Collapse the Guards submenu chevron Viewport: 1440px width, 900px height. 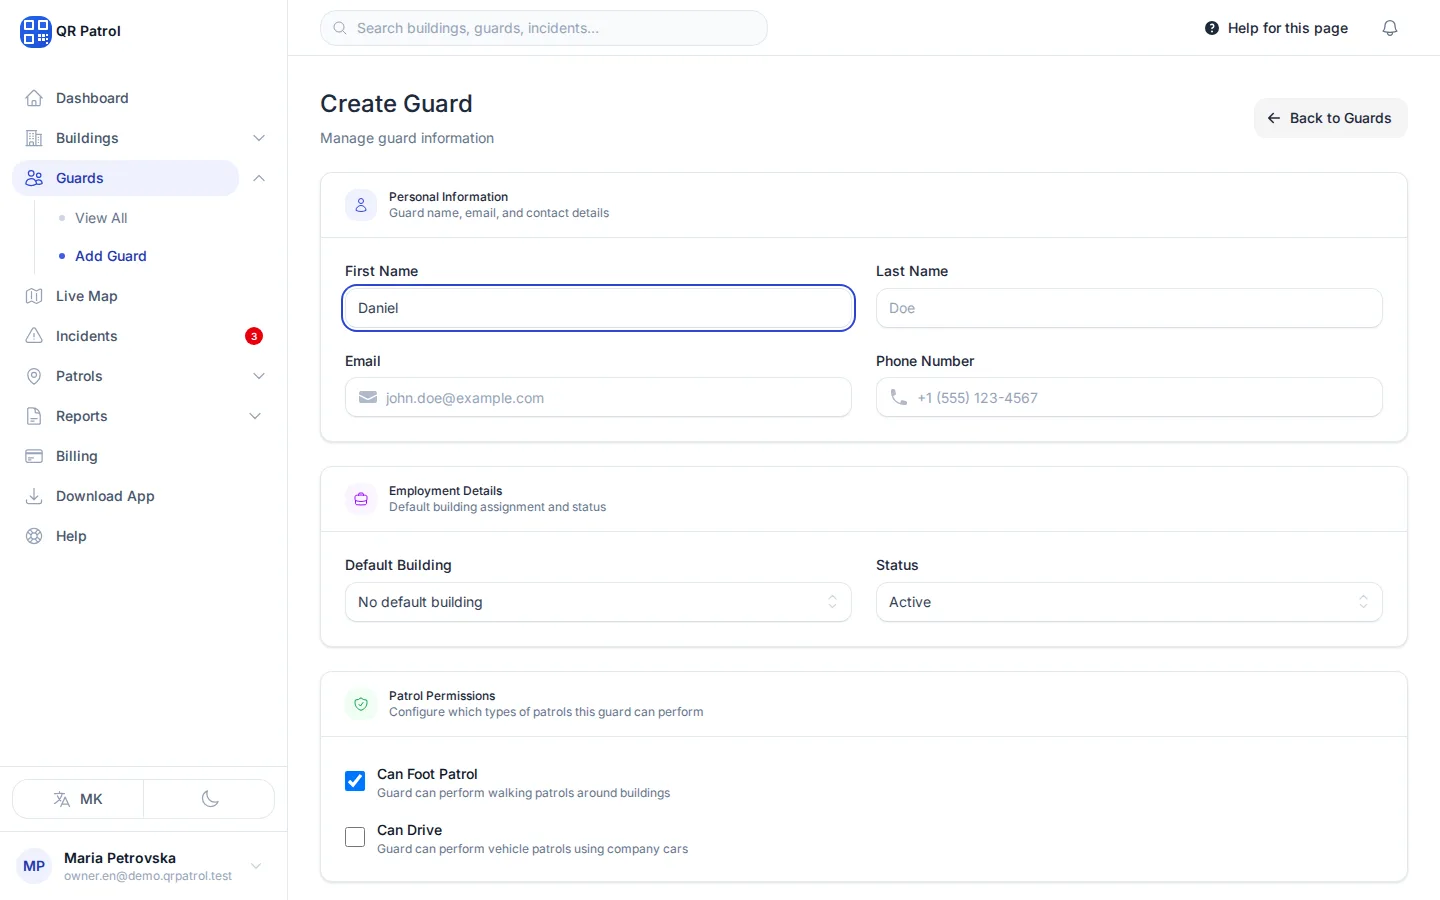click(259, 178)
